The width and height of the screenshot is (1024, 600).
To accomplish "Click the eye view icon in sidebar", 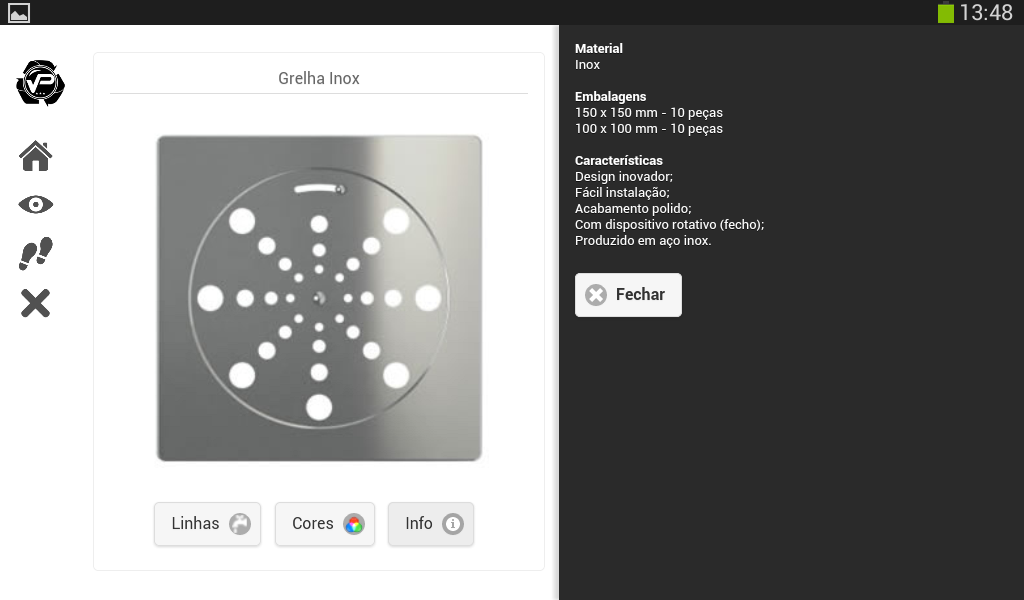I will tap(36, 205).
